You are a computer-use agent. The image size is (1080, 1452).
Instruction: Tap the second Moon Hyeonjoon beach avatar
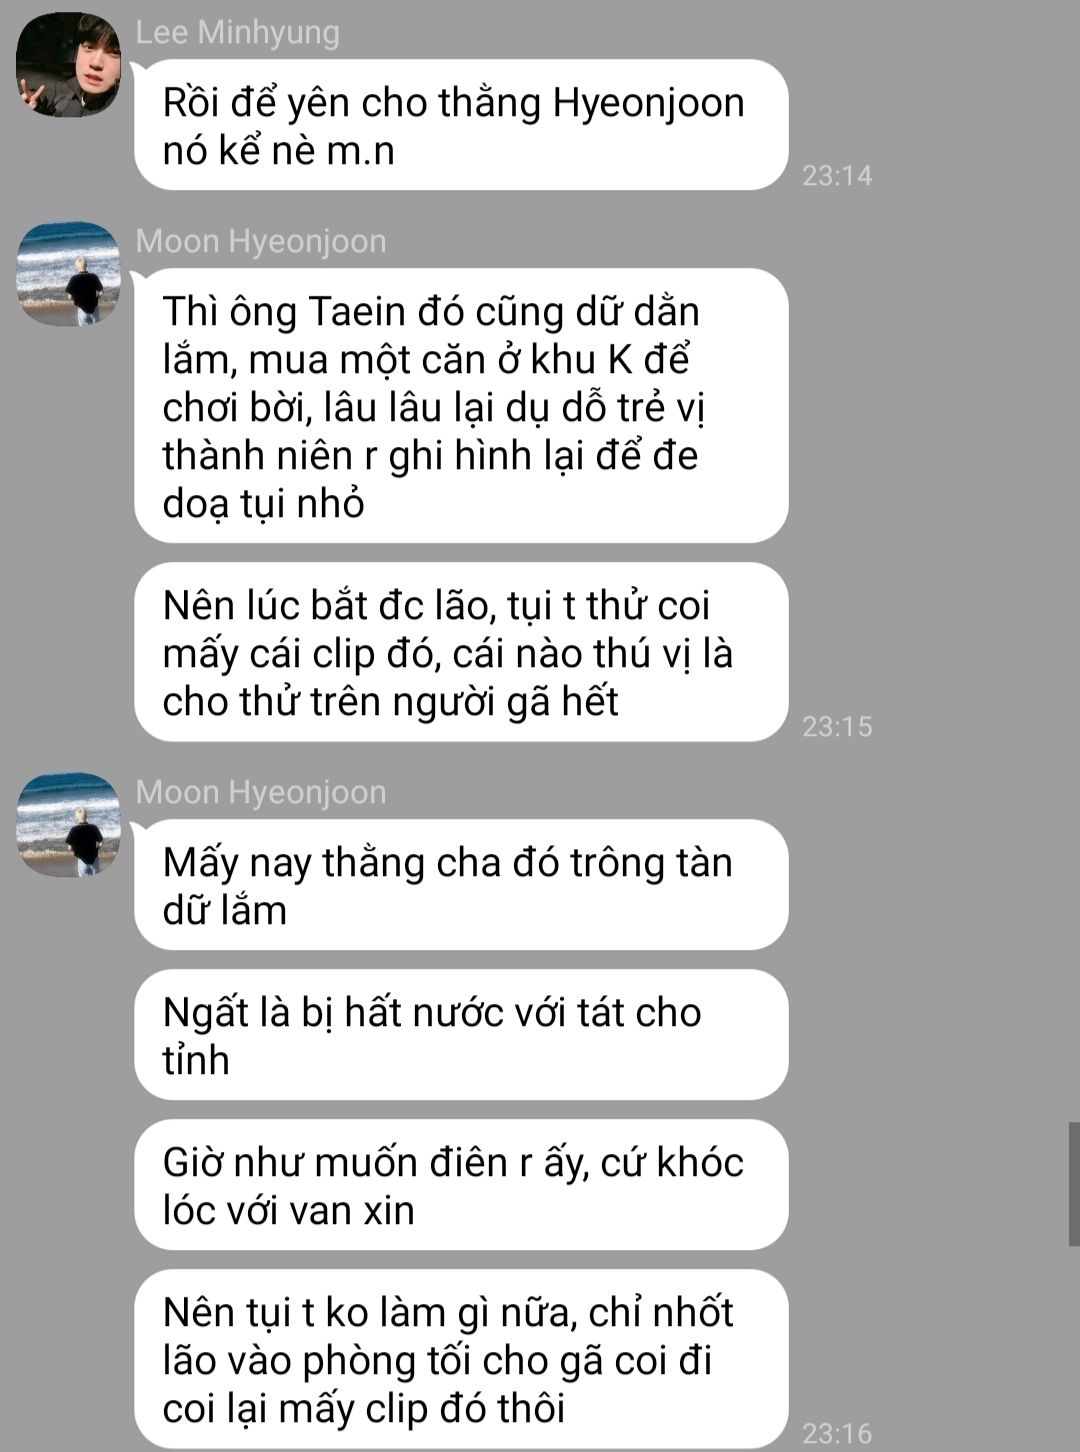68,824
